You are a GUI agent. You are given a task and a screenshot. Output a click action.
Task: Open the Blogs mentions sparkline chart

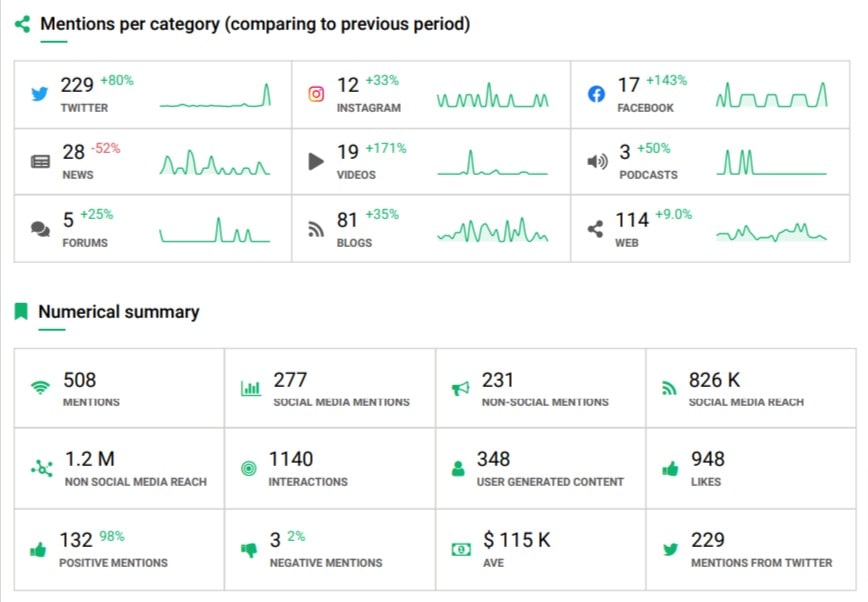pos(493,231)
